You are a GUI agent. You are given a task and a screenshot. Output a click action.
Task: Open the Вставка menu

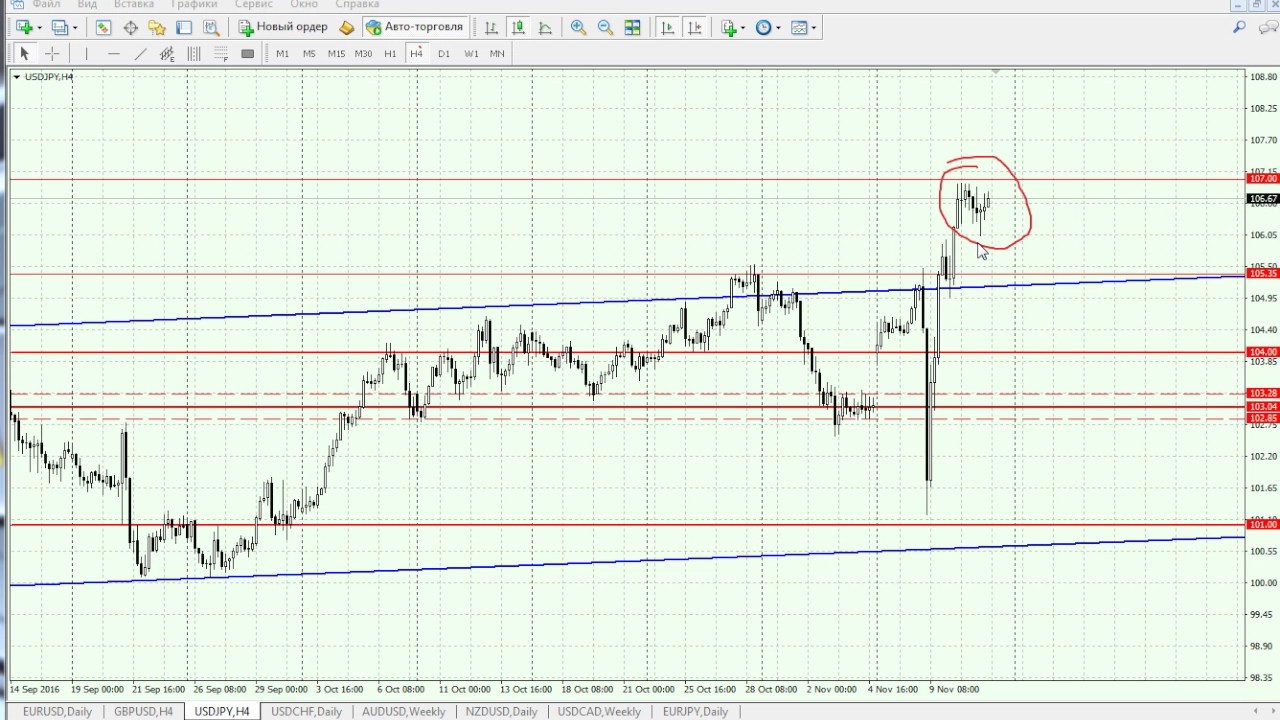(x=134, y=4)
